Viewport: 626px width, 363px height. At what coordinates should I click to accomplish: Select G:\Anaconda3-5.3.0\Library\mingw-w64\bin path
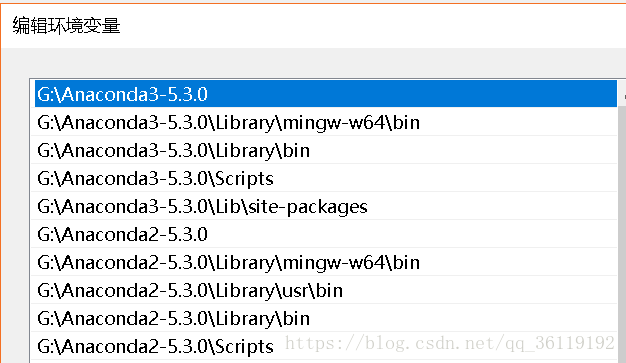click(x=325, y=122)
